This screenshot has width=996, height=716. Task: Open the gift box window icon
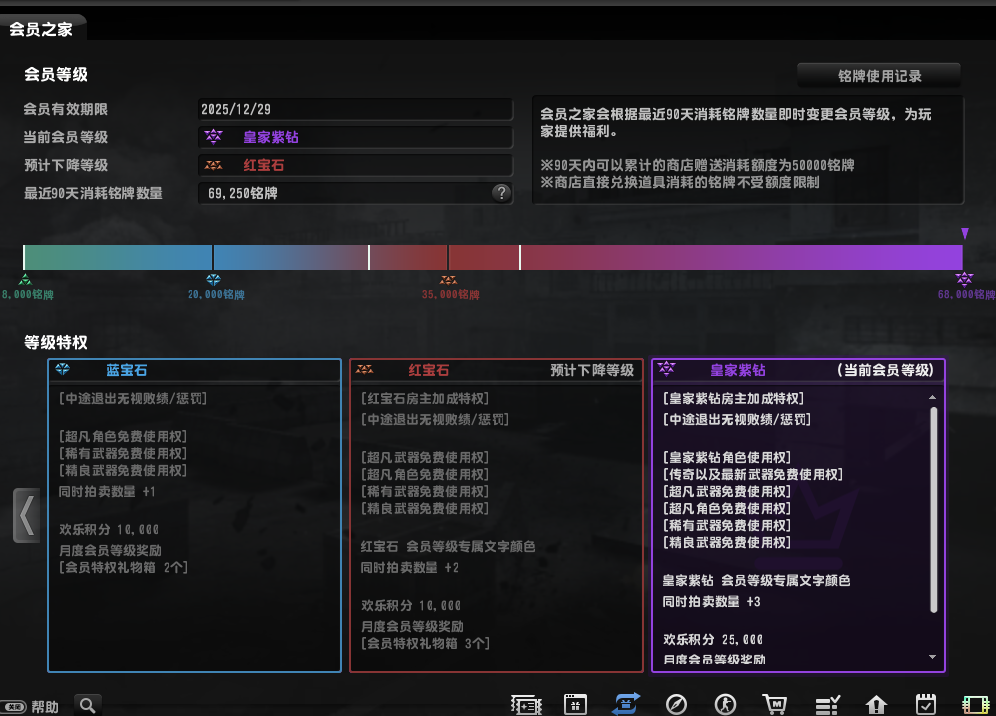tap(575, 705)
